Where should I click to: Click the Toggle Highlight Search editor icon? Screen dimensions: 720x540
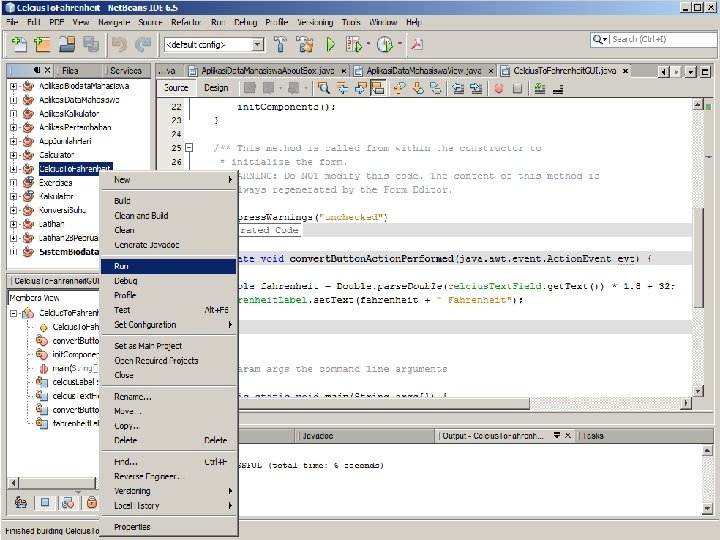(378, 88)
